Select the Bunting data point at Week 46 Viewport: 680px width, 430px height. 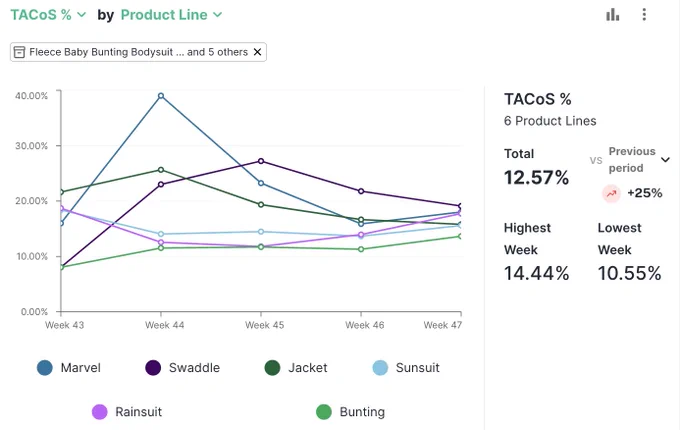[x=361, y=249]
